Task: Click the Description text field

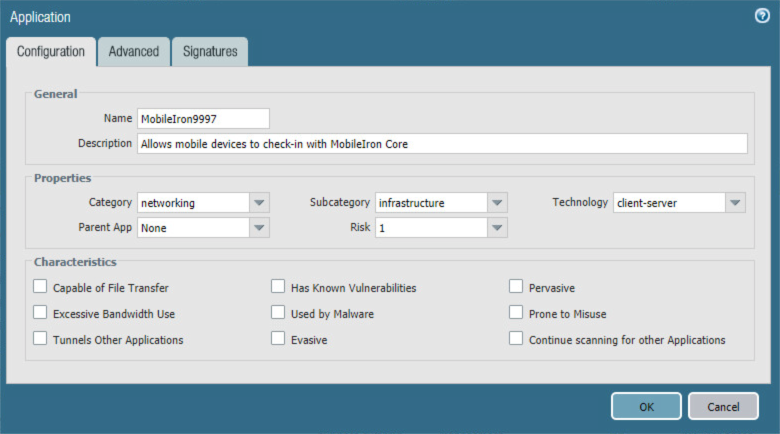Action: (x=442, y=144)
